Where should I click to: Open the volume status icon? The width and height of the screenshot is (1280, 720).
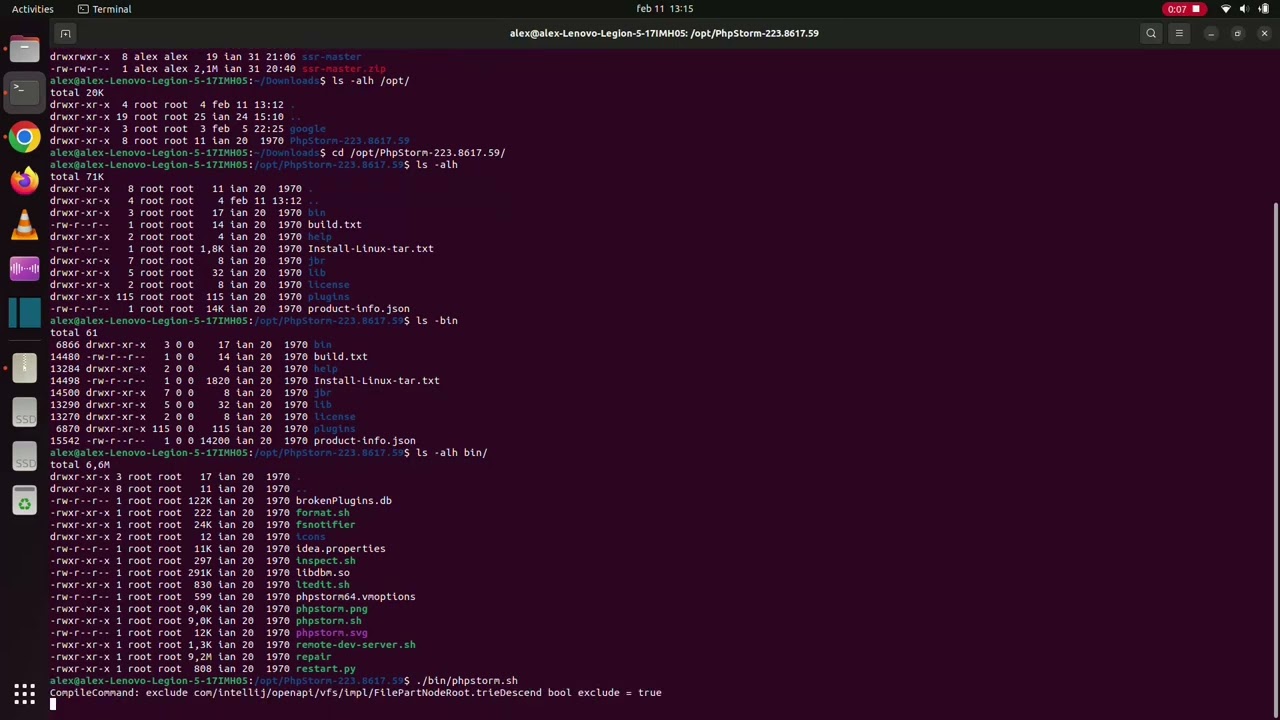(x=1245, y=9)
